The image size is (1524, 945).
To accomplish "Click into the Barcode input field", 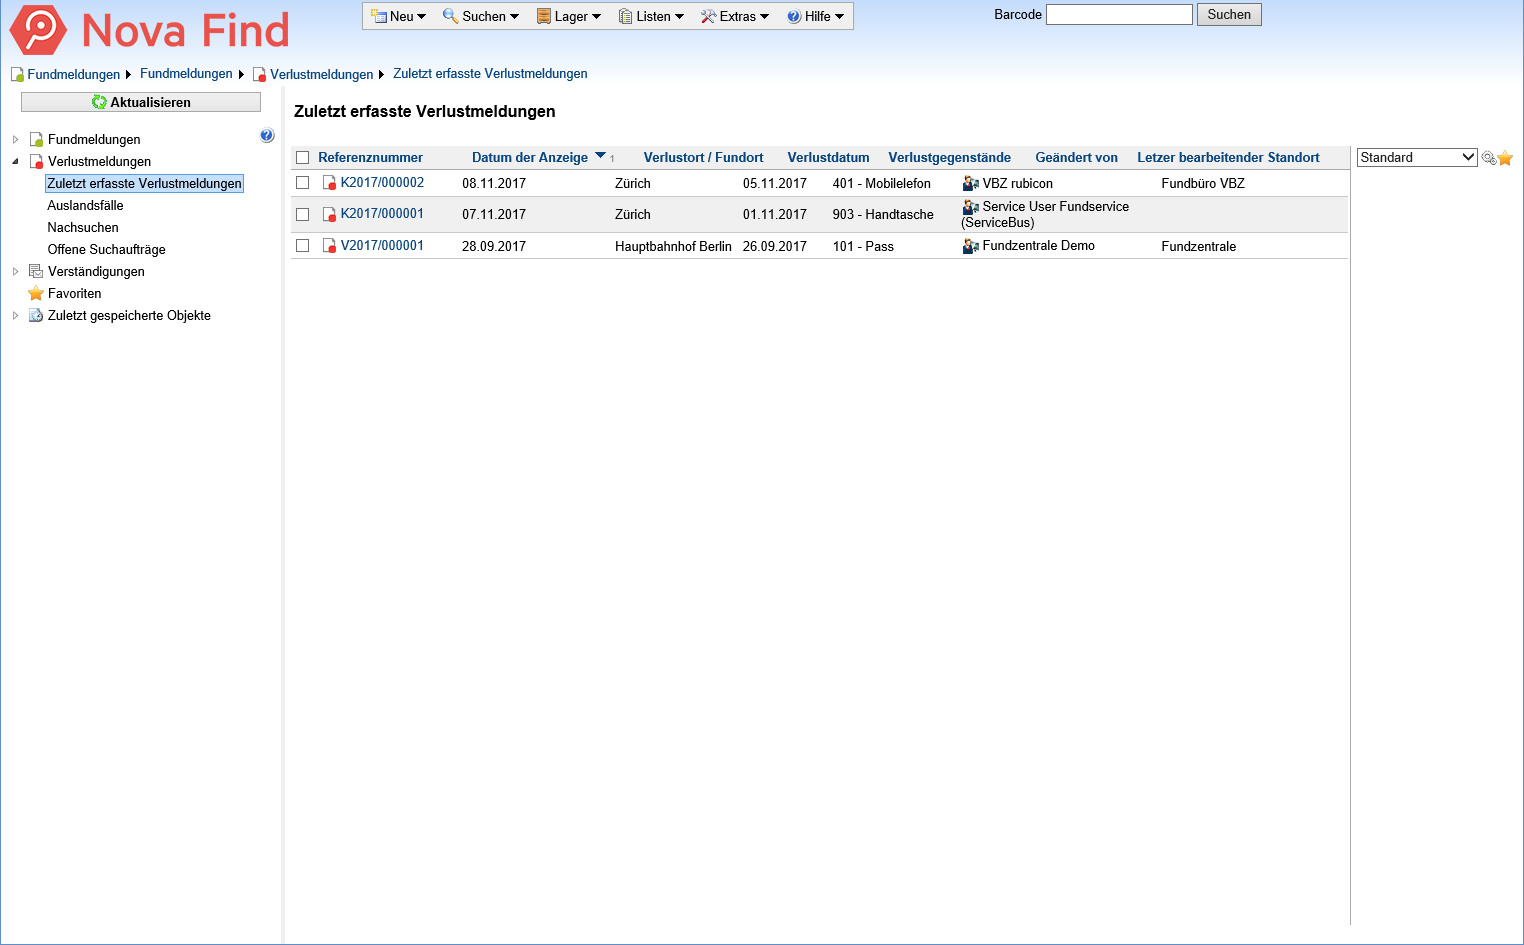I will coord(1118,15).
